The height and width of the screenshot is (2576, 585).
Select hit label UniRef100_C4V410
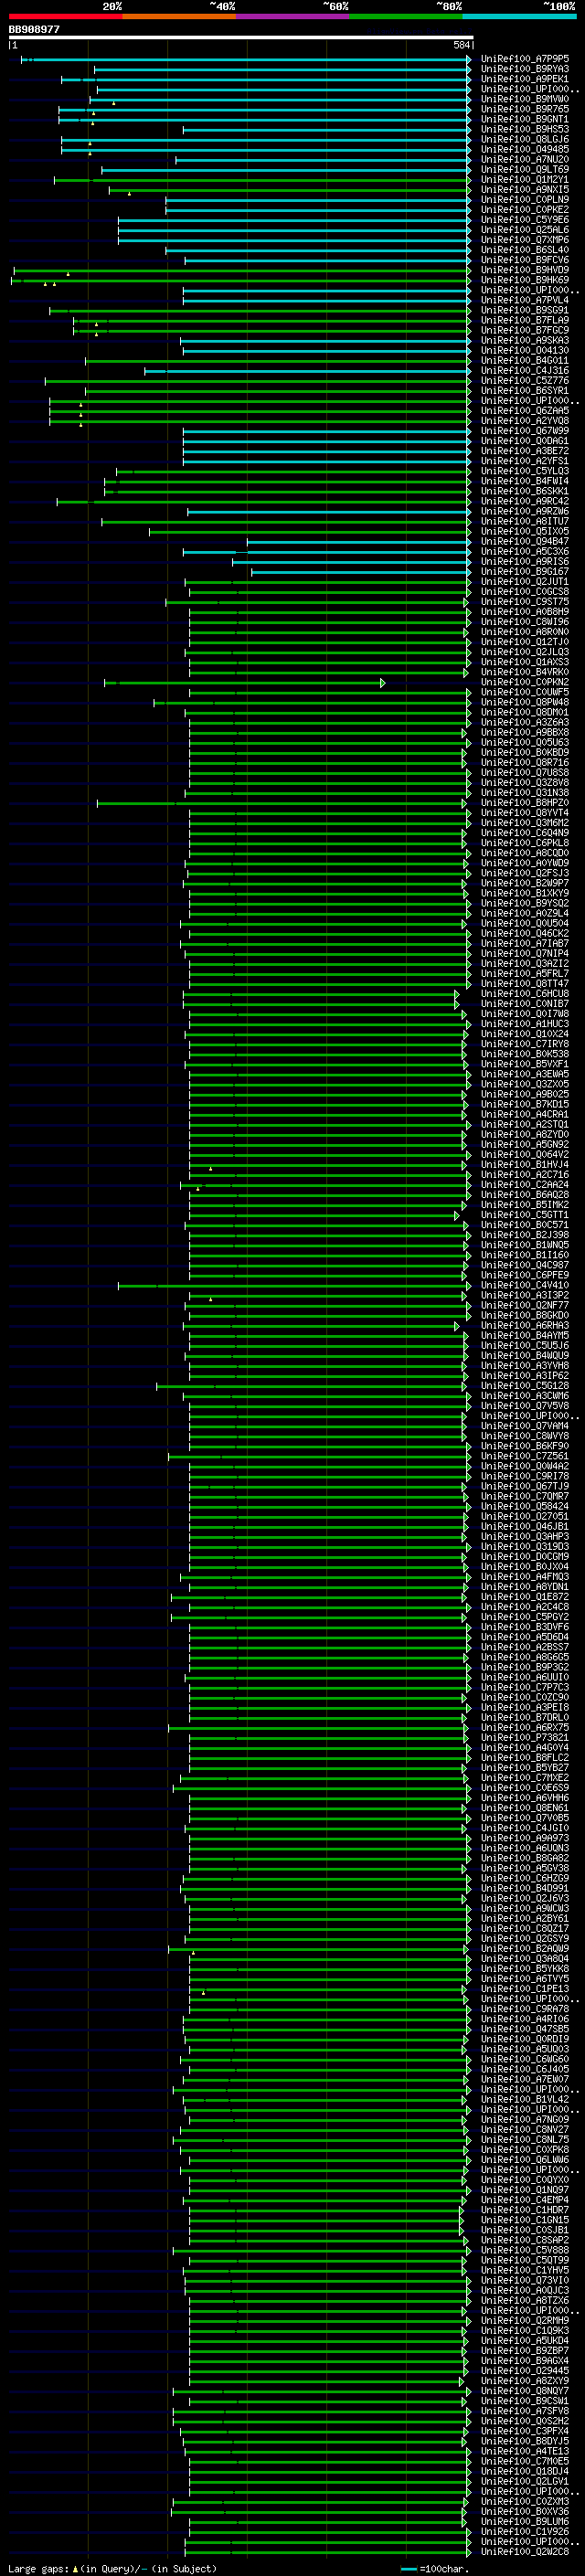click(x=524, y=1285)
